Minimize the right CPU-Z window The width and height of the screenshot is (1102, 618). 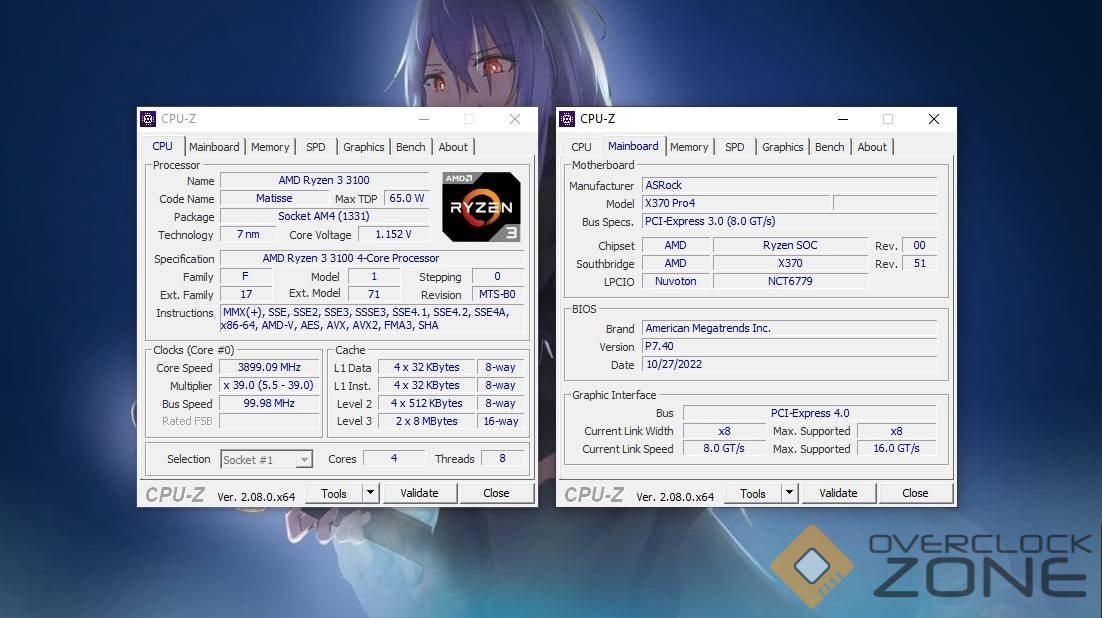[843, 119]
